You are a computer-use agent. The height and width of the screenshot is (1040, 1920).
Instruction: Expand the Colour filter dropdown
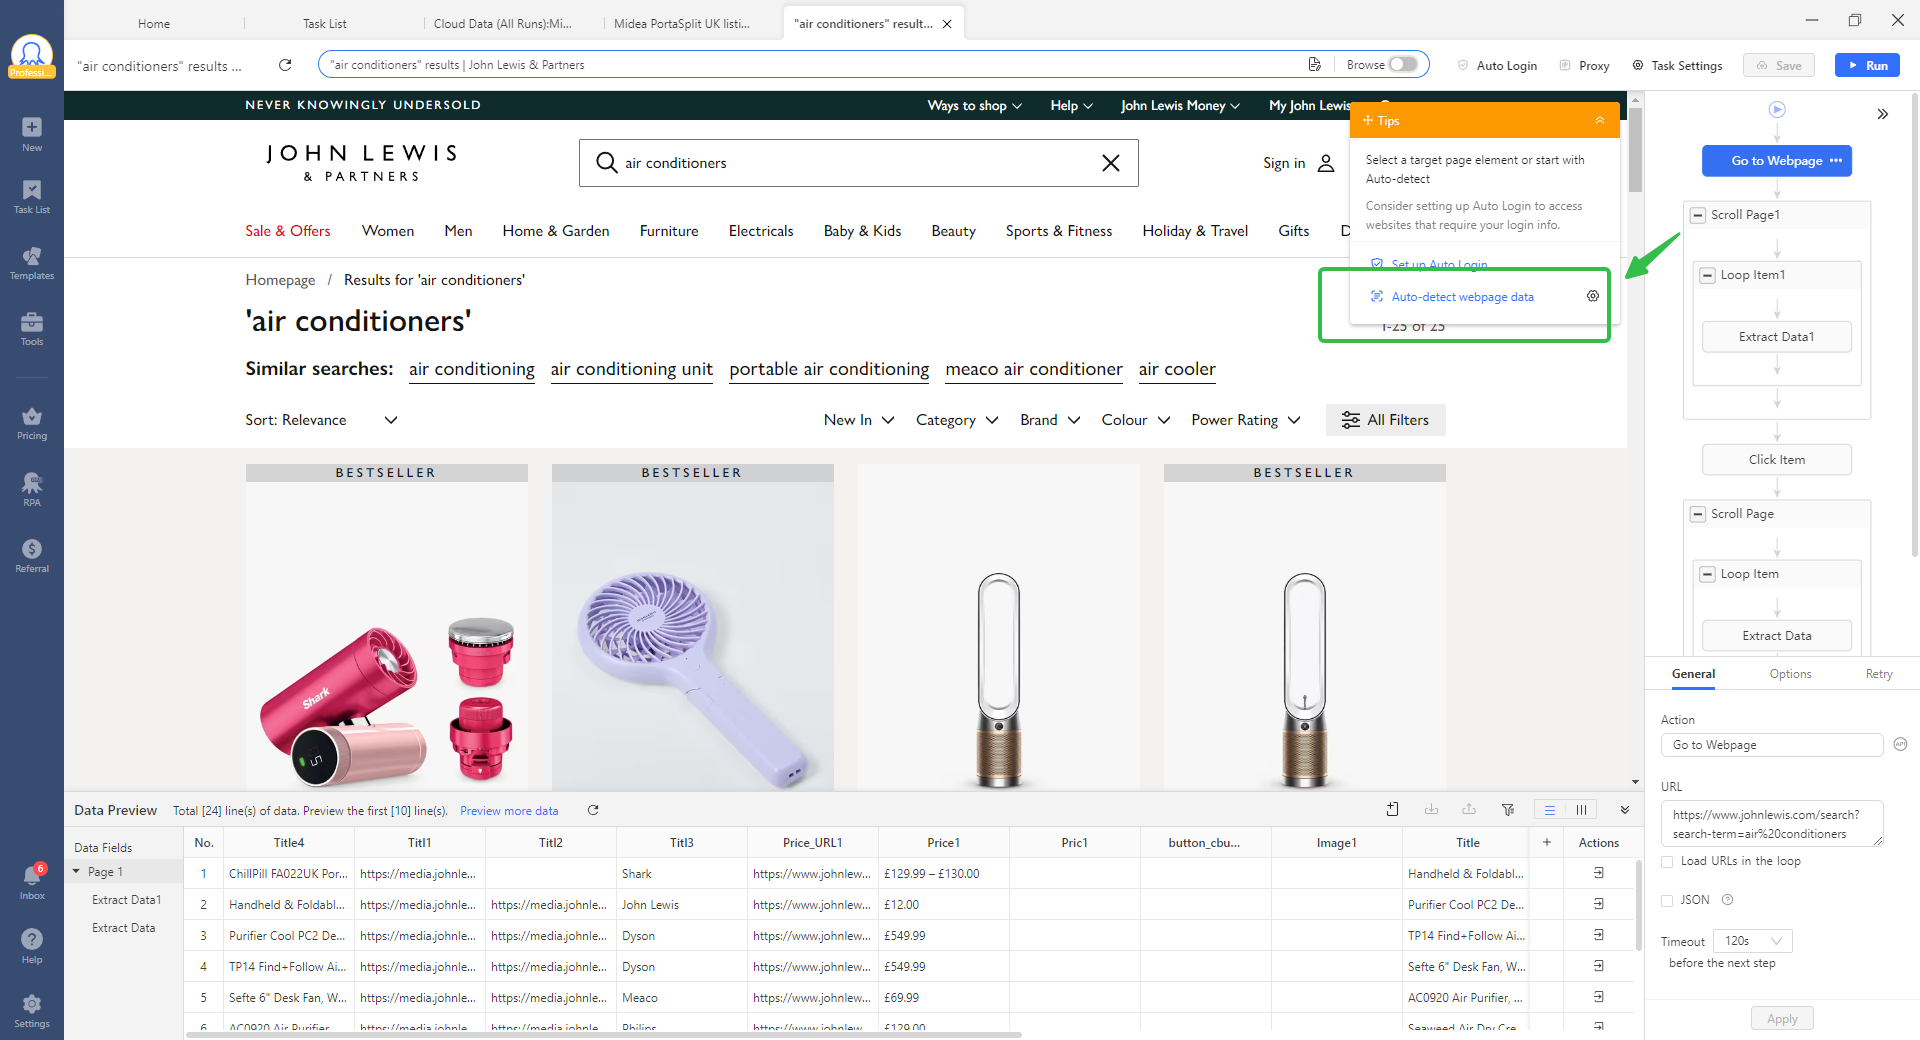[x=1136, y=420]
